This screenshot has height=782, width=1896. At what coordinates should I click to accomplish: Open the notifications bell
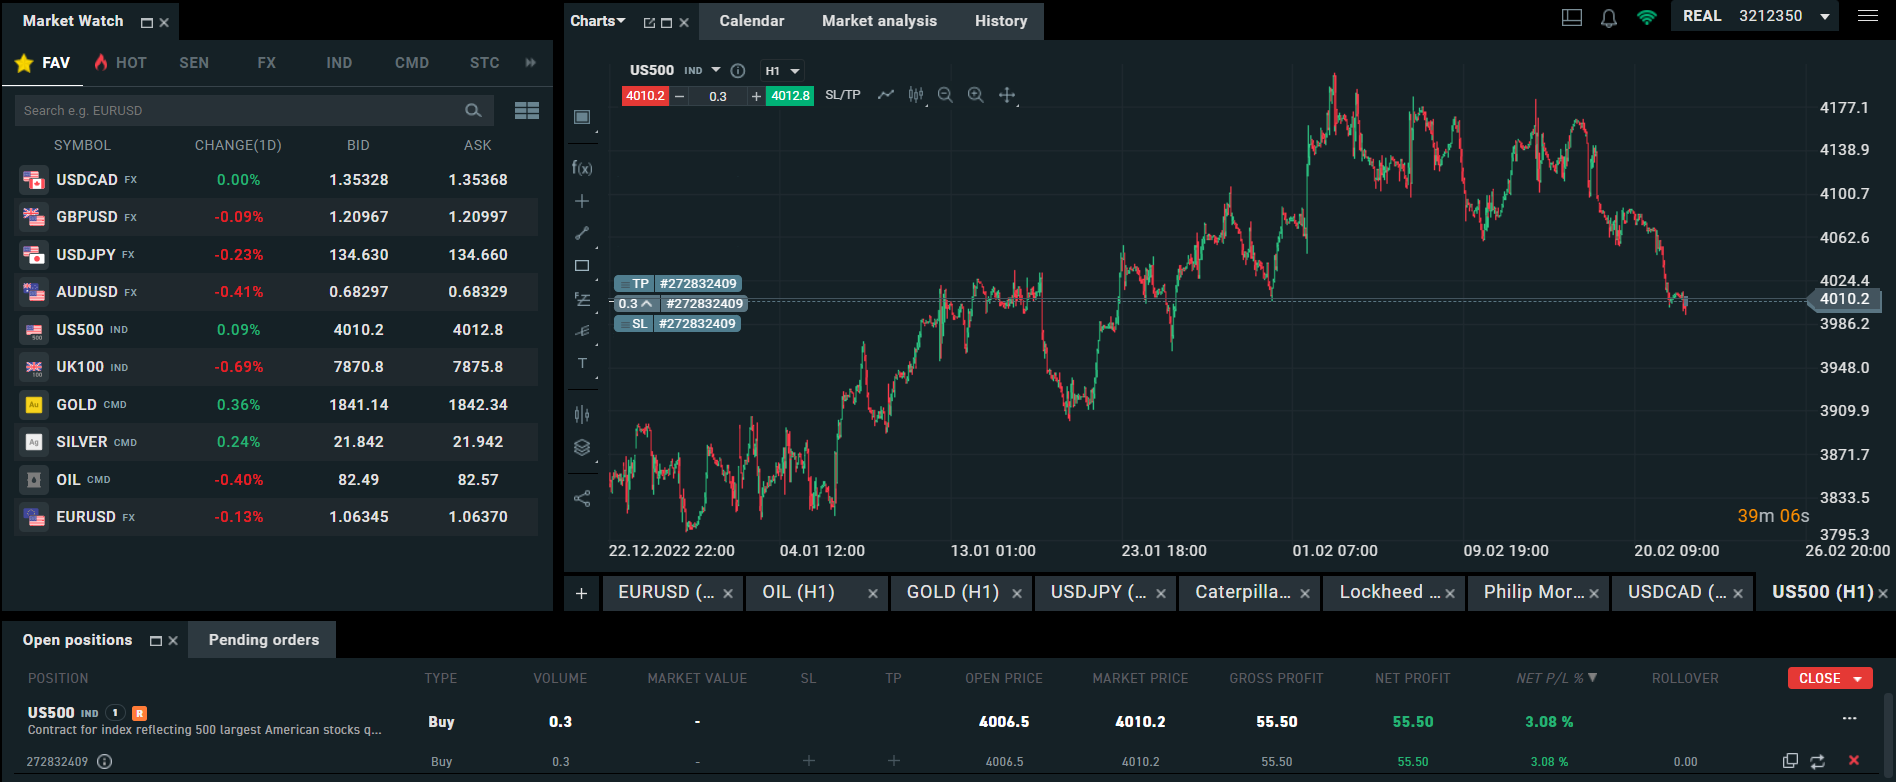(1608, 18)
